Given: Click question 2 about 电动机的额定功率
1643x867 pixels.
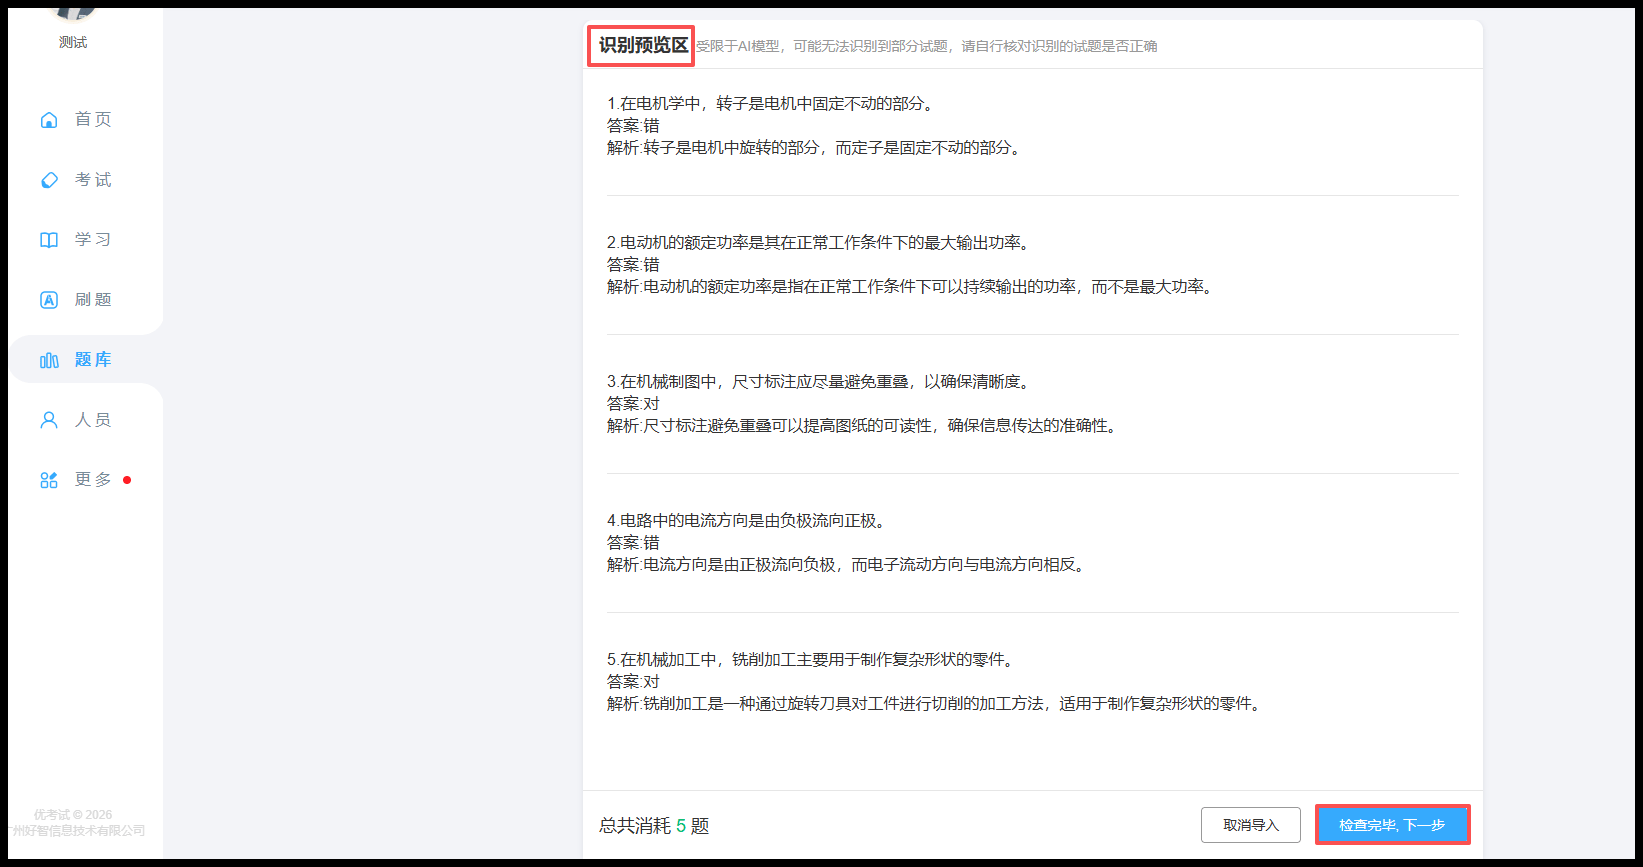Looking at the screenshot, I should [820, 243].
